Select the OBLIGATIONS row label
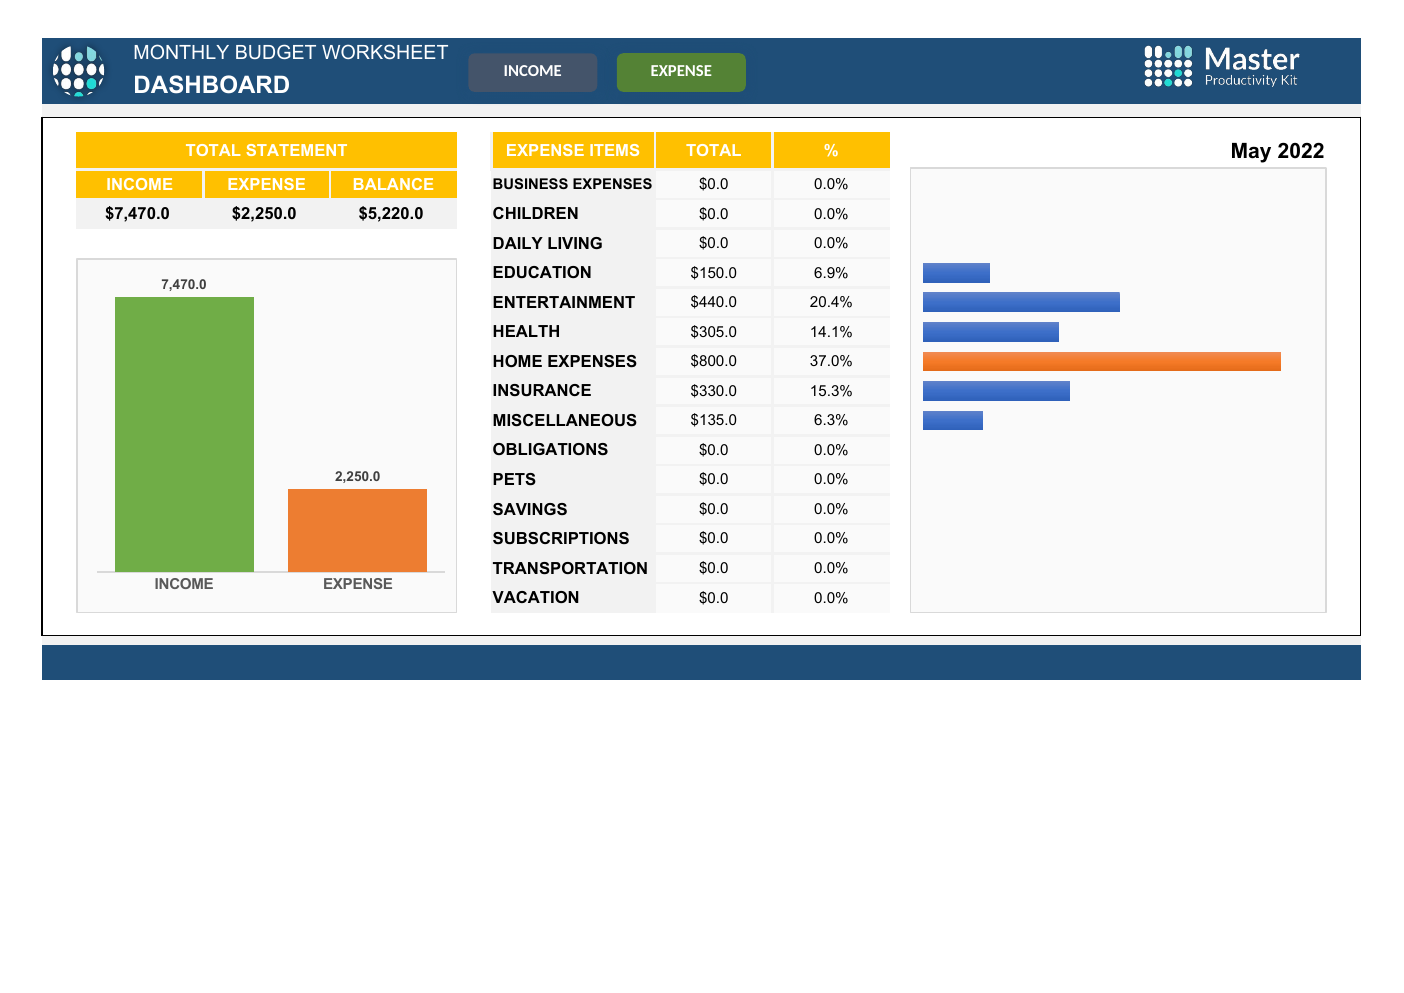1404x993 pixels. (550, 449)
